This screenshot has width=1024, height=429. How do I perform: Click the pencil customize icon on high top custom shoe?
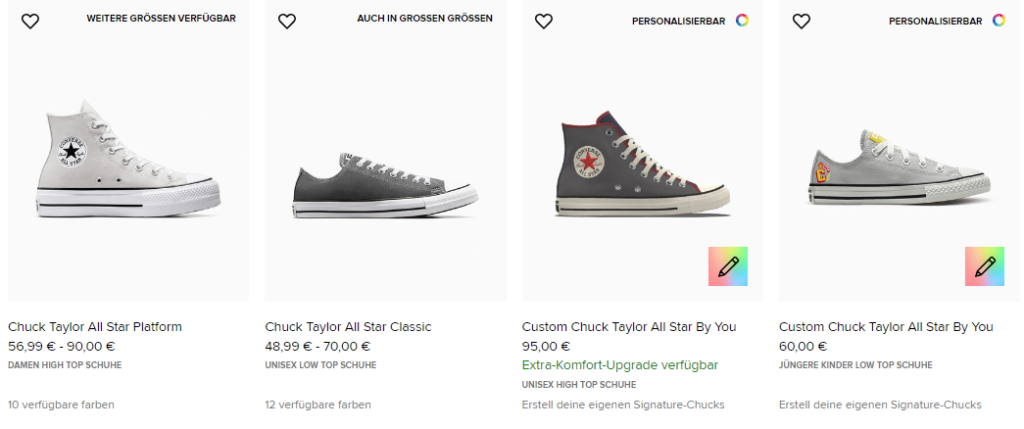[x=728, y=266]
